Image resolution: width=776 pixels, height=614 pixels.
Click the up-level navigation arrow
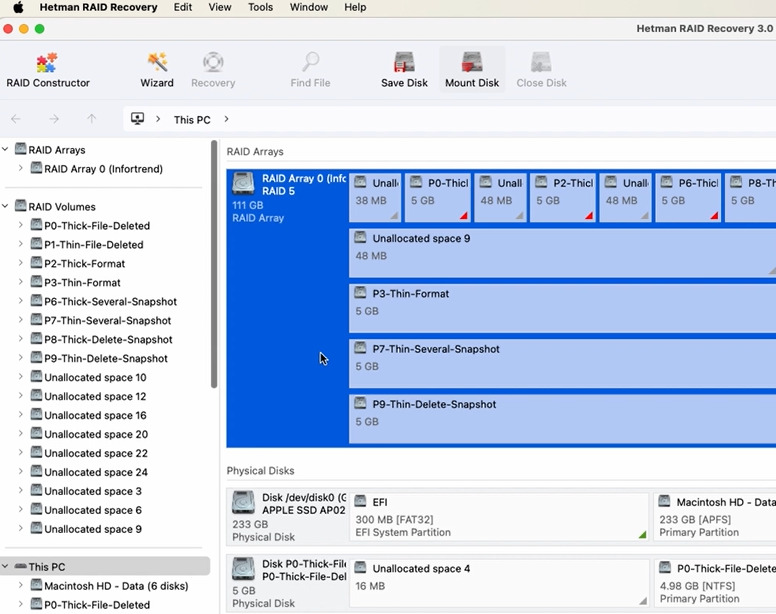point(92,119)
